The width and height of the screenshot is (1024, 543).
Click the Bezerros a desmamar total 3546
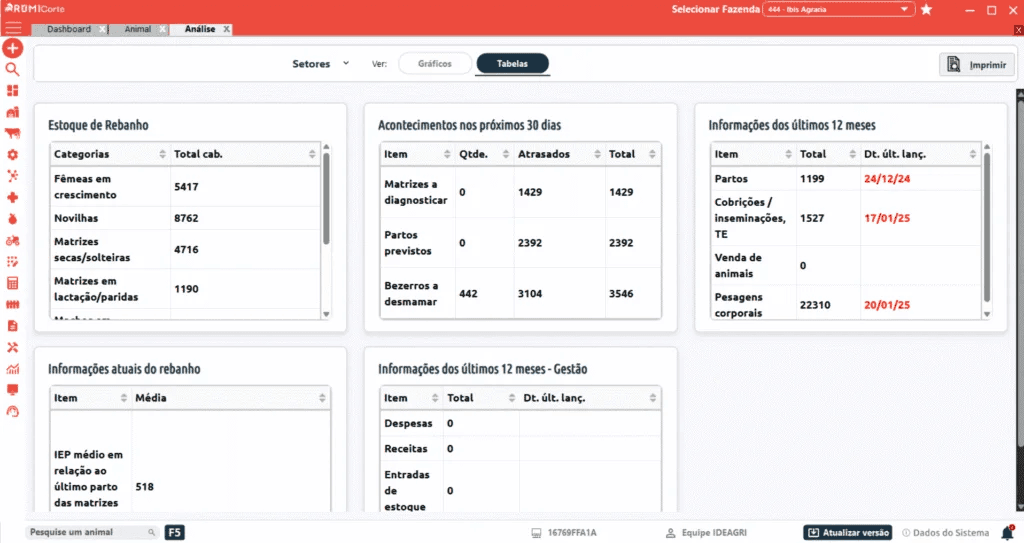(x=621, y=293)
